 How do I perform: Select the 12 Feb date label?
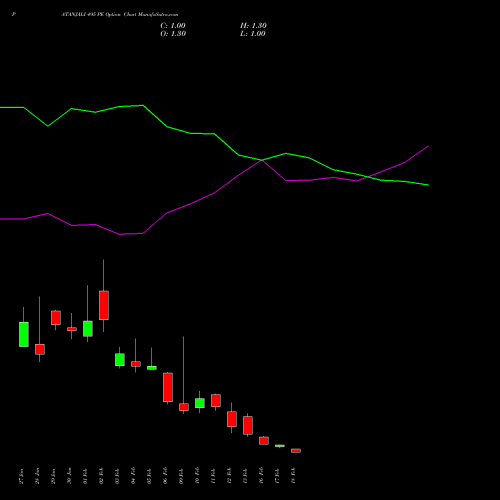click(x=229, y=476)
